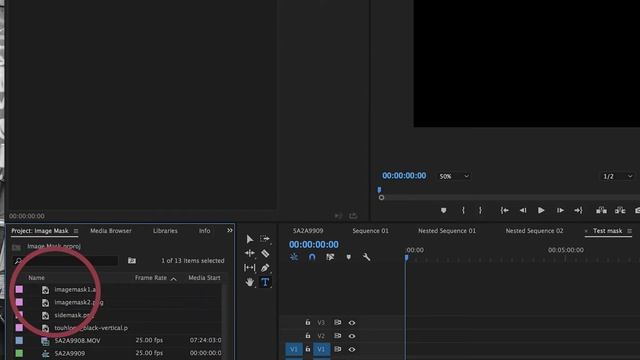640x360 pixels.
Task: Select the Type tool
Action: 265,282
